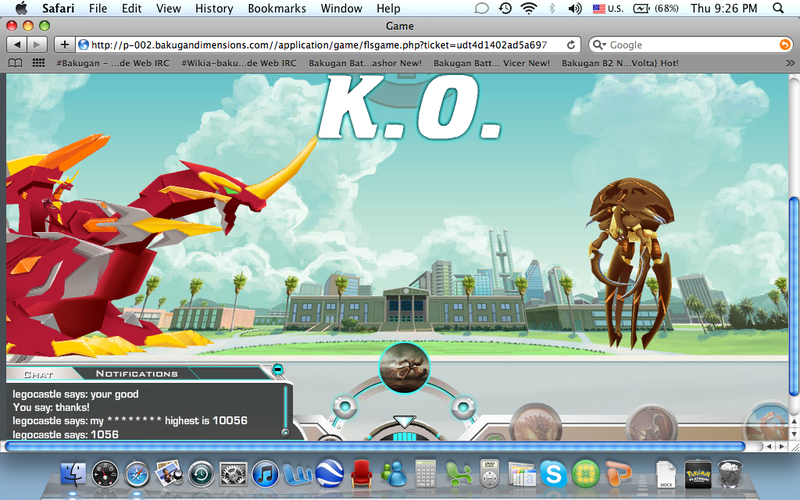Click the add bookmark plus button
The height and width of the screenshot is (500, 800).
click(x=65, y=45)
